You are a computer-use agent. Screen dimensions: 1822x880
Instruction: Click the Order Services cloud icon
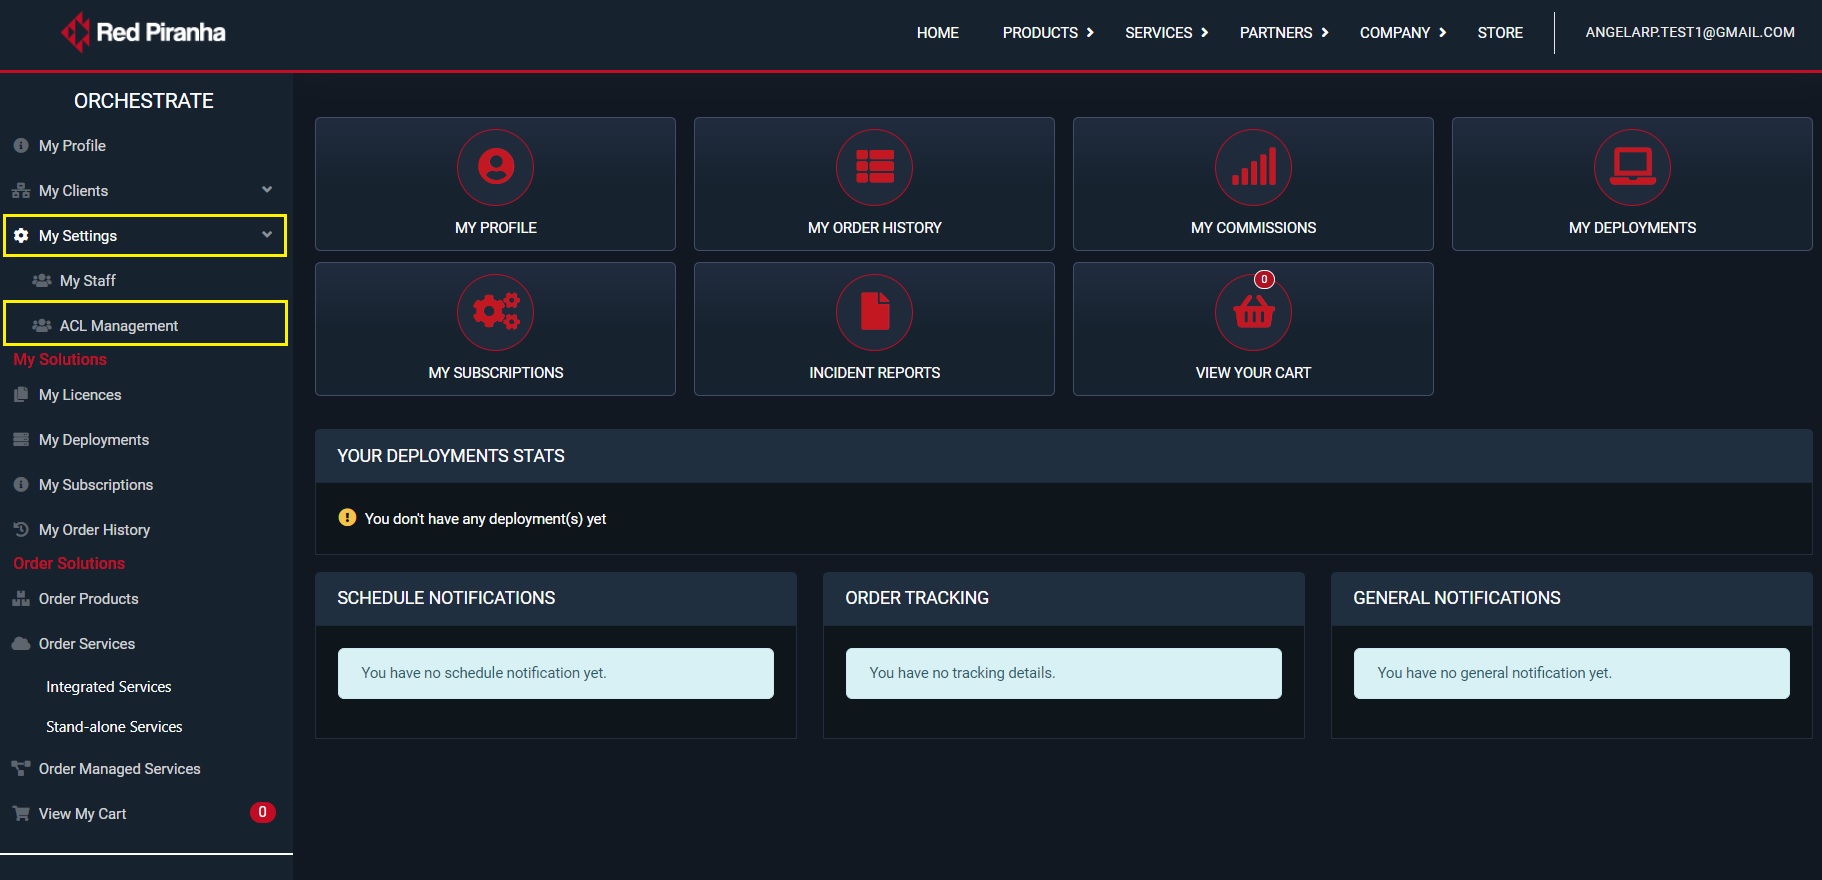pos(21,644)
